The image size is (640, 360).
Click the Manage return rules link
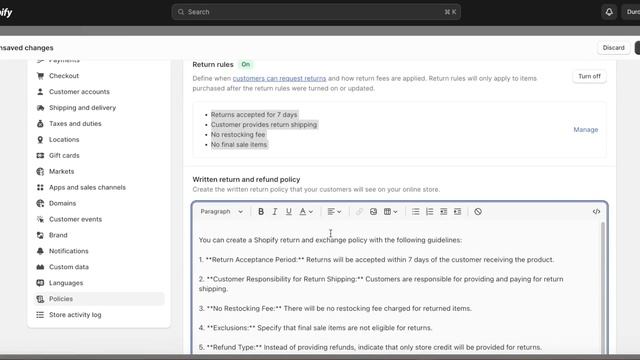[586, 129]
